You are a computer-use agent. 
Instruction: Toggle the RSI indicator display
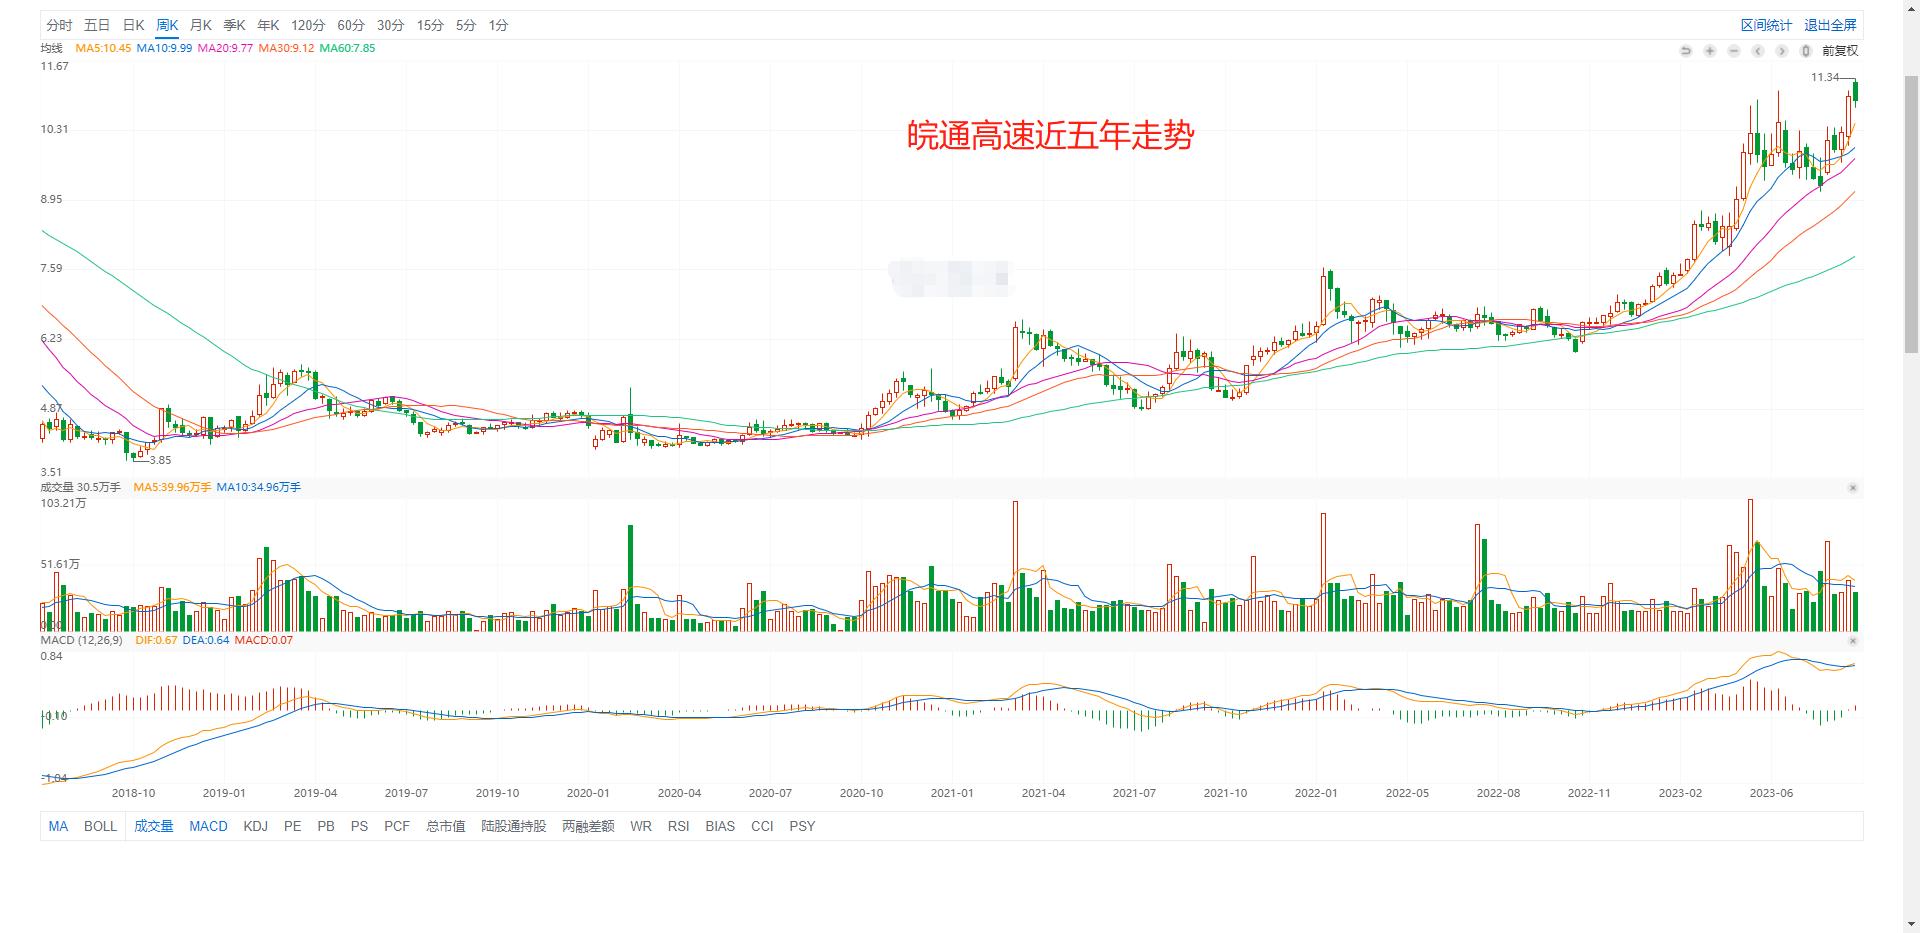tap(679, 826)
